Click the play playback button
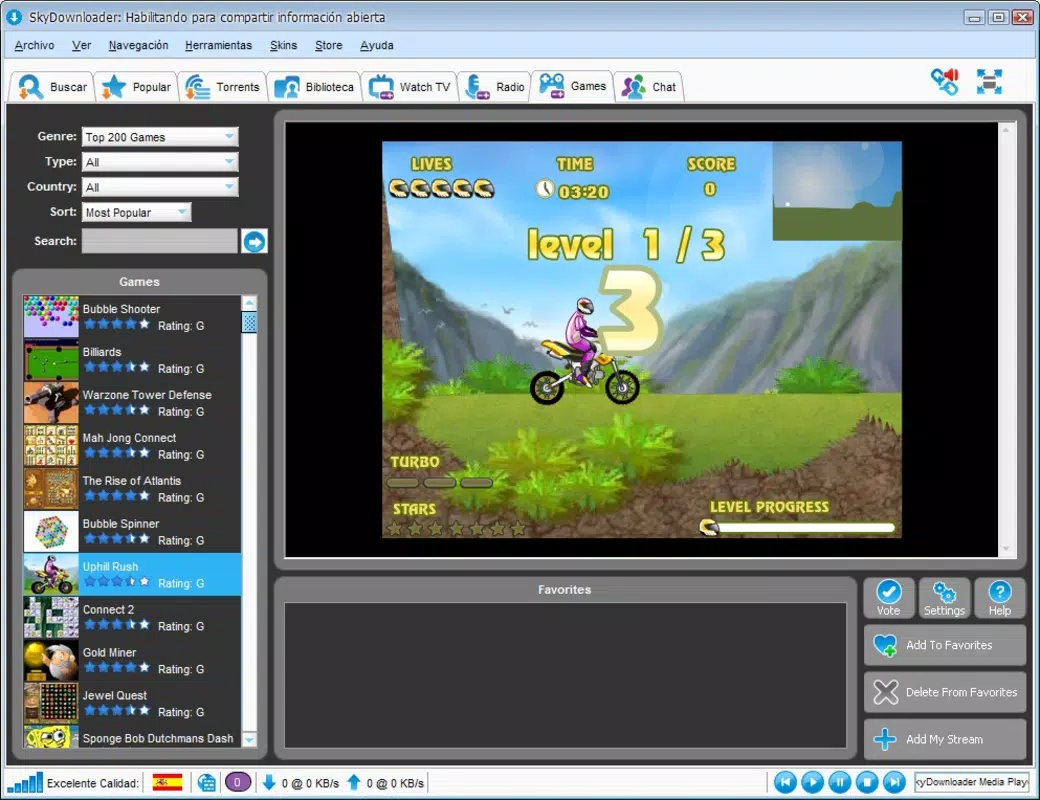Viewport: 1040px width, 800px height. [812, 783]
